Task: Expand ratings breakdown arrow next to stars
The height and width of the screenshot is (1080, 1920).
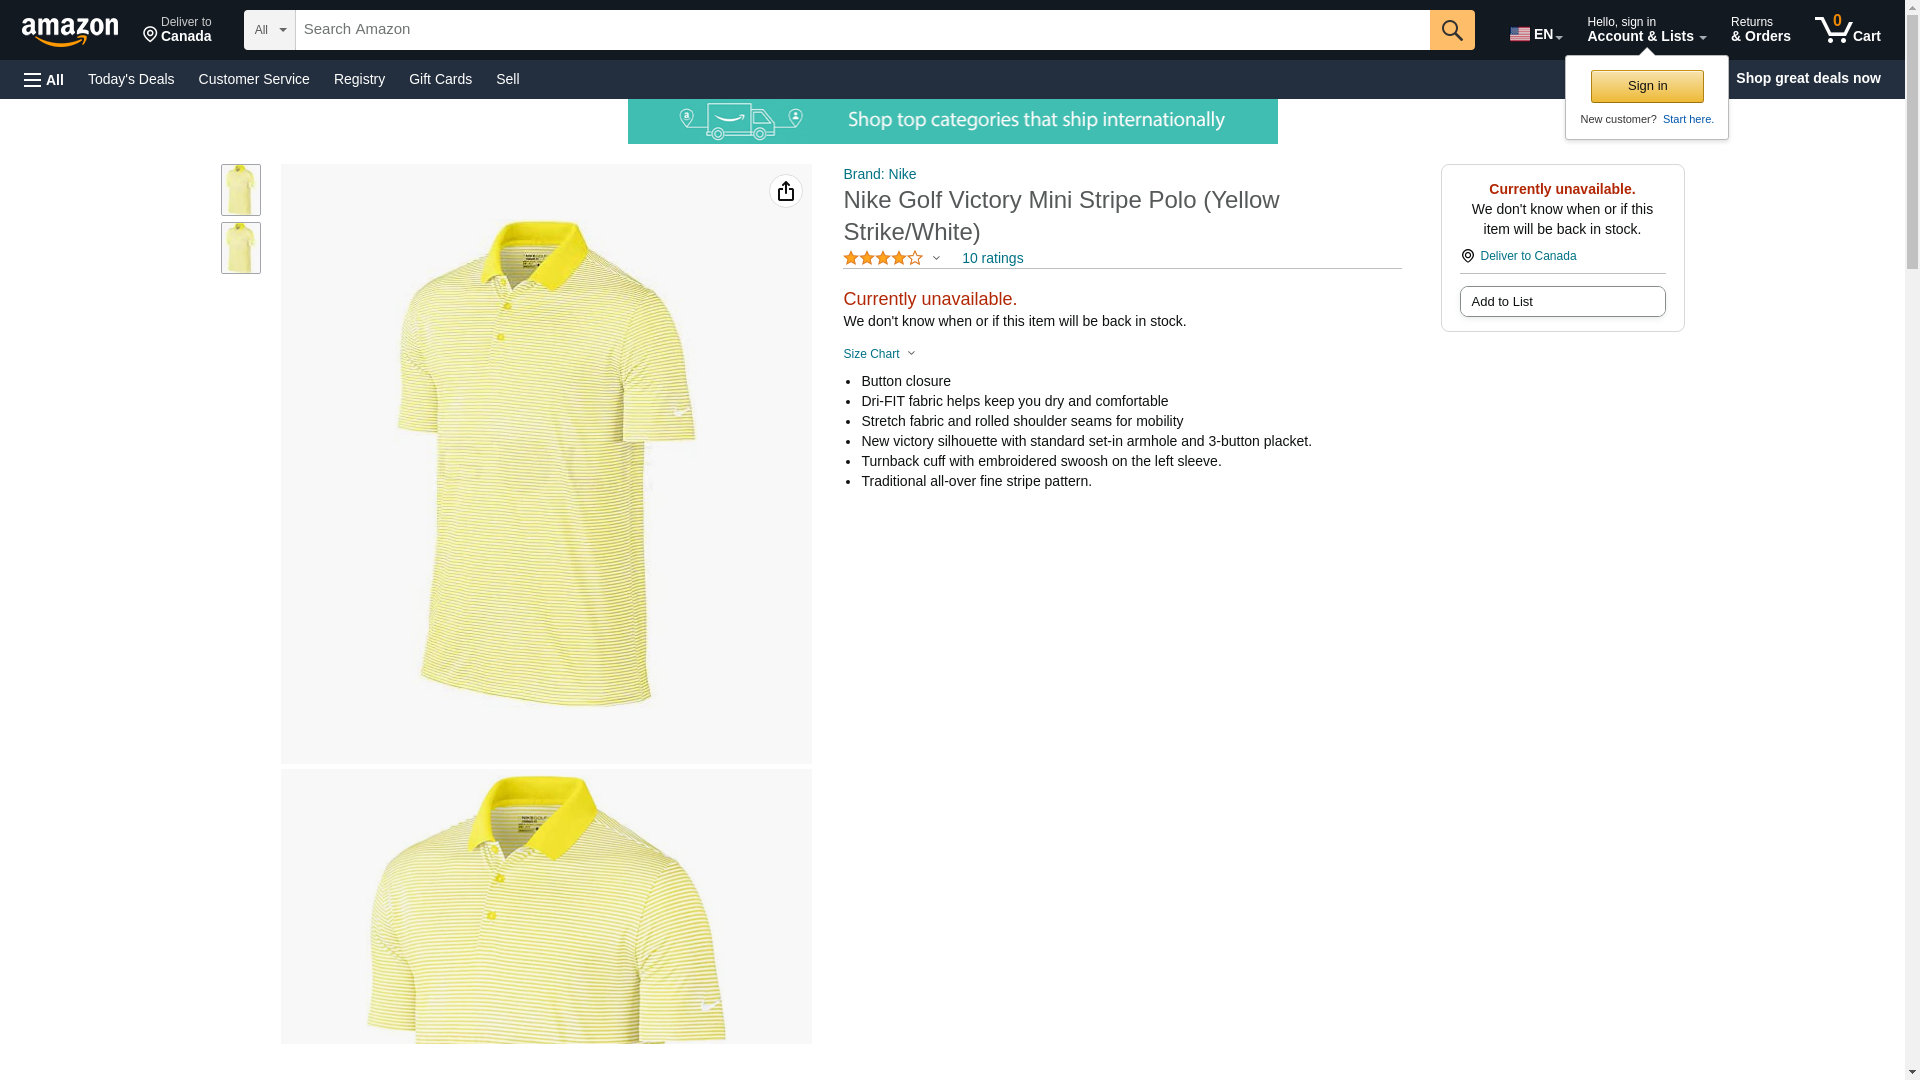Action: pos(936,258)
